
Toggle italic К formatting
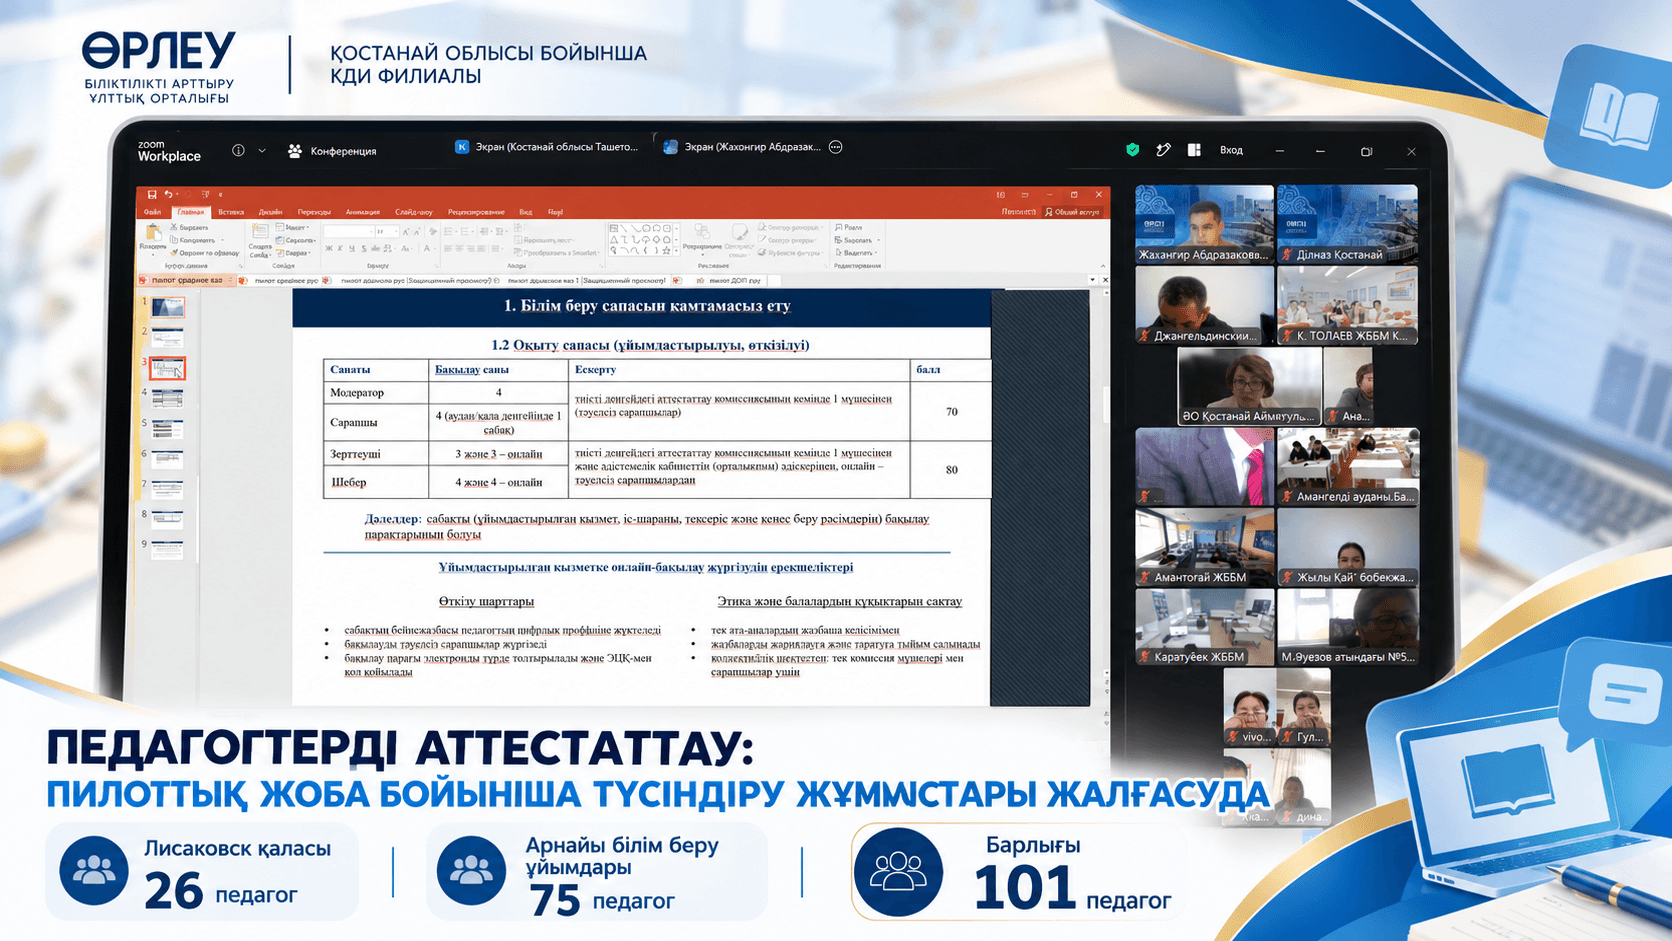[341, 248]
